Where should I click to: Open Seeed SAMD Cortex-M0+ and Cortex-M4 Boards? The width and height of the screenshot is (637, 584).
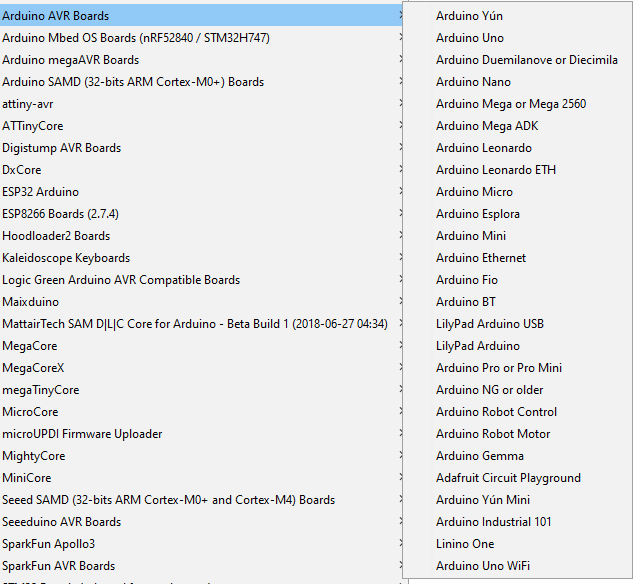pyautogui.click(x=202, y=500)
